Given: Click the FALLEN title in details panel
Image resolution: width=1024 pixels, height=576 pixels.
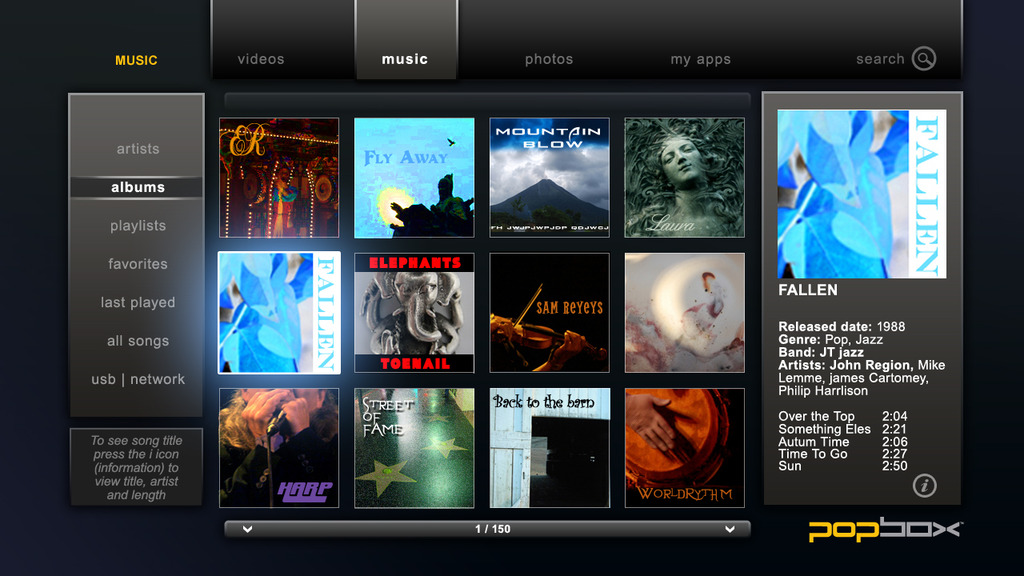Looking at the screenshot, I should [808, 290].
